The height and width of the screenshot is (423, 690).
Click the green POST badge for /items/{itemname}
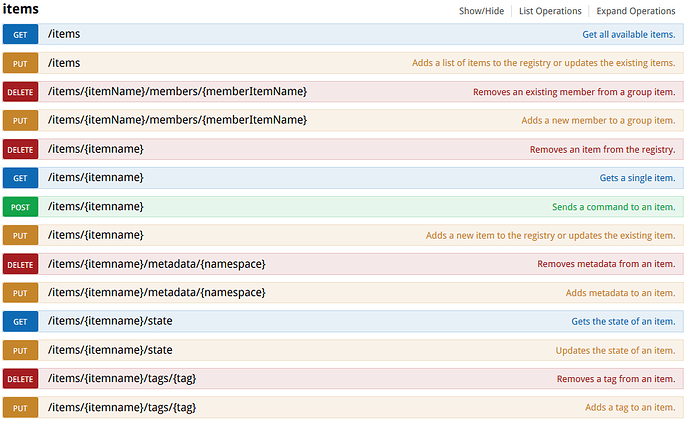coord(20,207)
